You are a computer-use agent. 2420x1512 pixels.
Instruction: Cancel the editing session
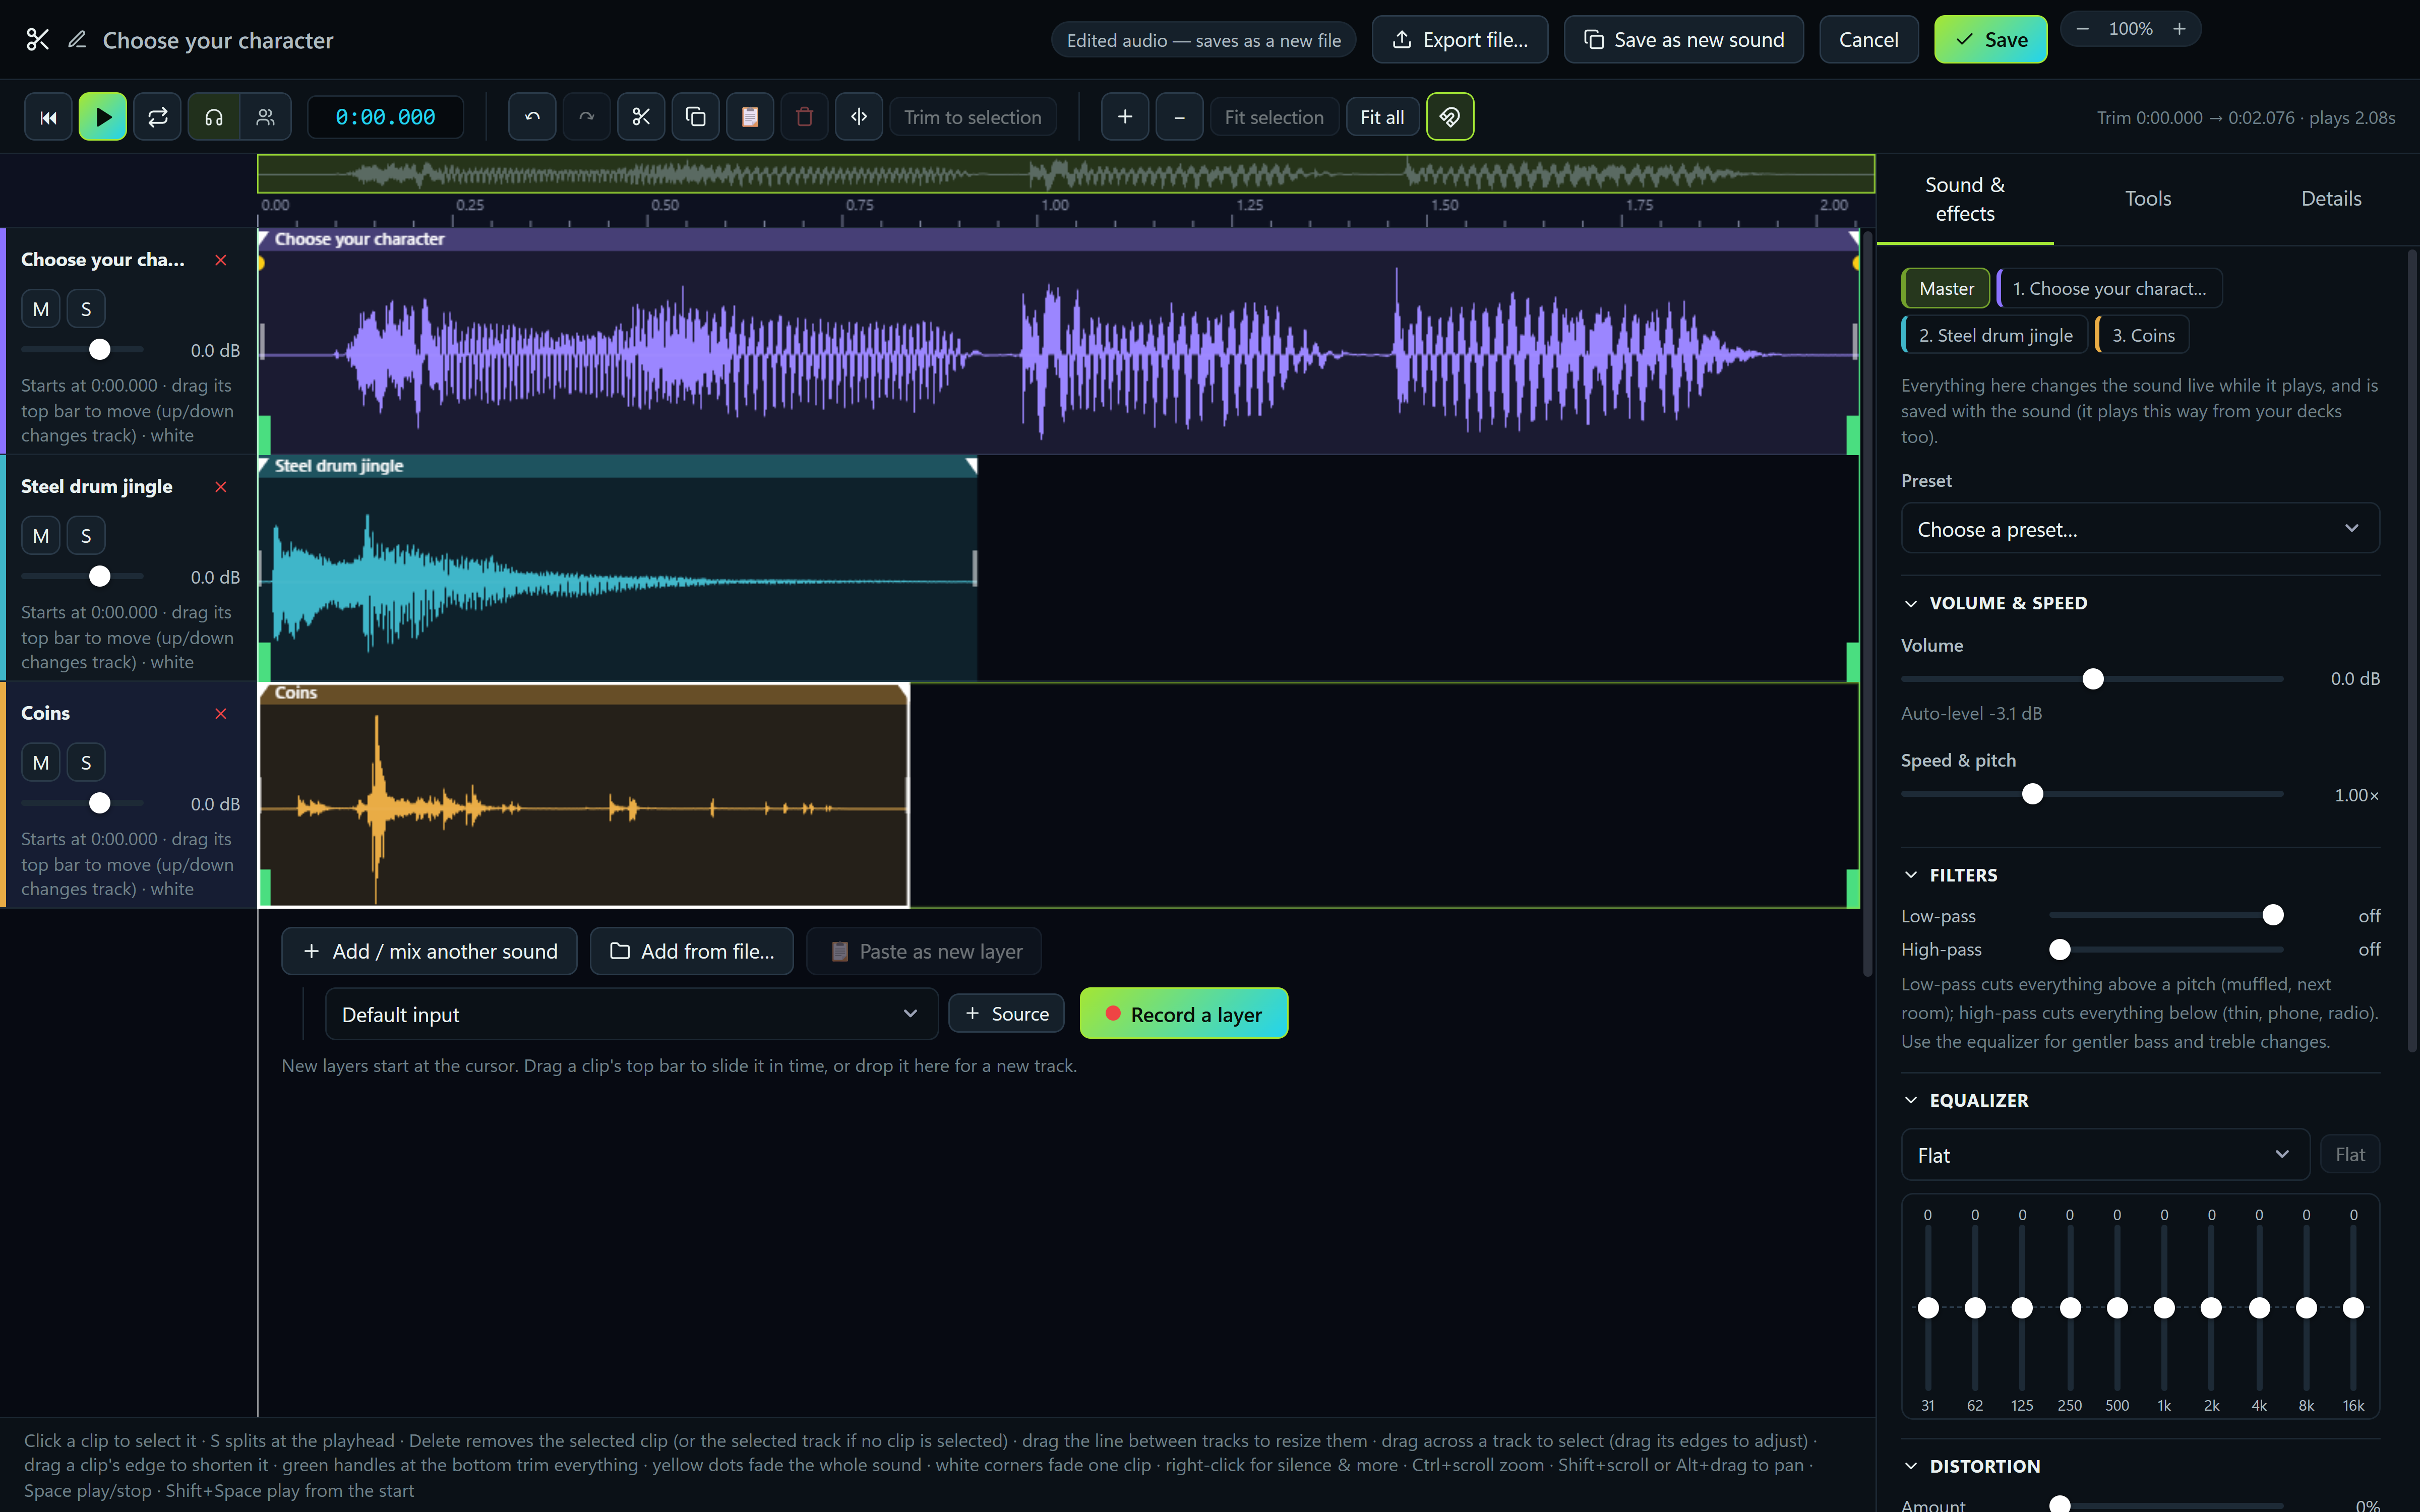[x=1868, y=40]
